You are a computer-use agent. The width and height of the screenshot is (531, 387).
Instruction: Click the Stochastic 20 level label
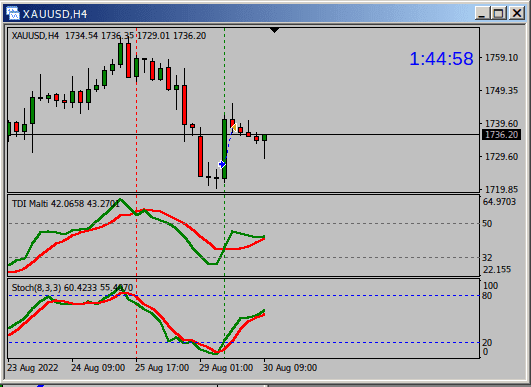click(x=487, y=343)
